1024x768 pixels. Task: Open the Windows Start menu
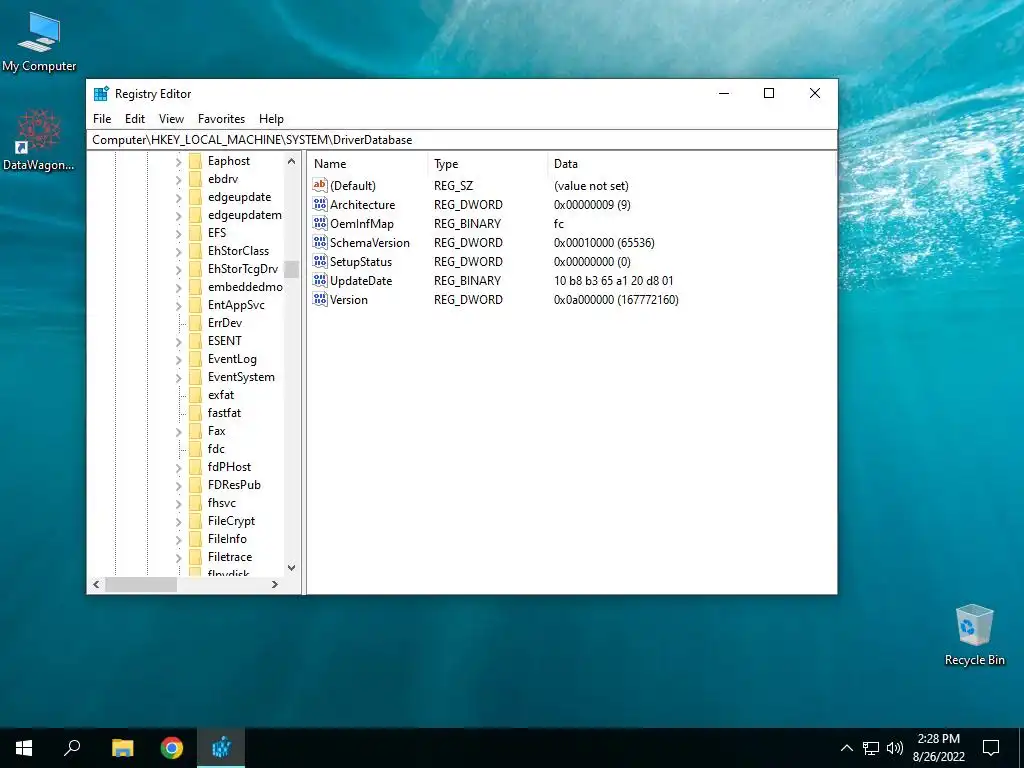(24, 748)
